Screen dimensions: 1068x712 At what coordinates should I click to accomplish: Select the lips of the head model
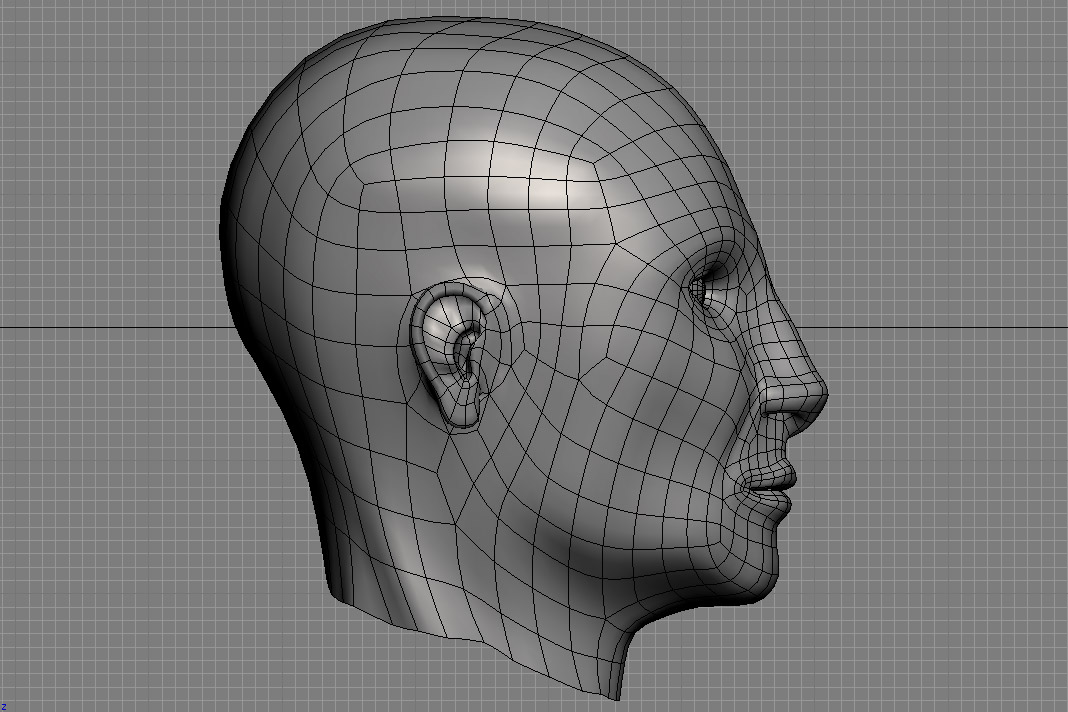point(768,489)
